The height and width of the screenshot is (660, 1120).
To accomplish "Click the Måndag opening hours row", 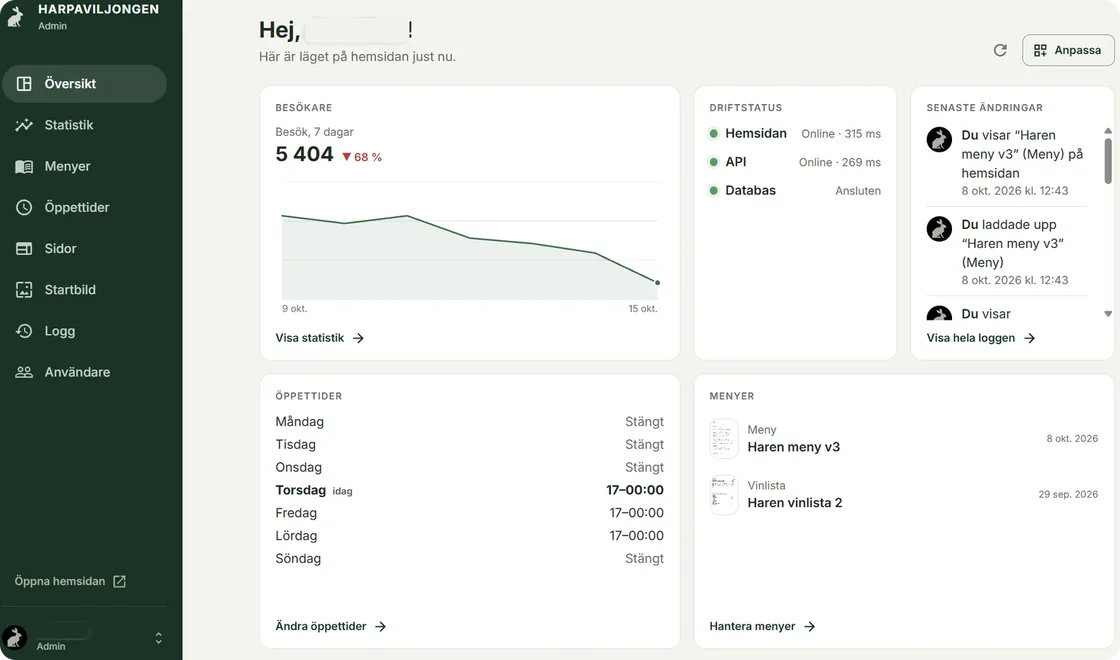I will (x=469, y=421).
